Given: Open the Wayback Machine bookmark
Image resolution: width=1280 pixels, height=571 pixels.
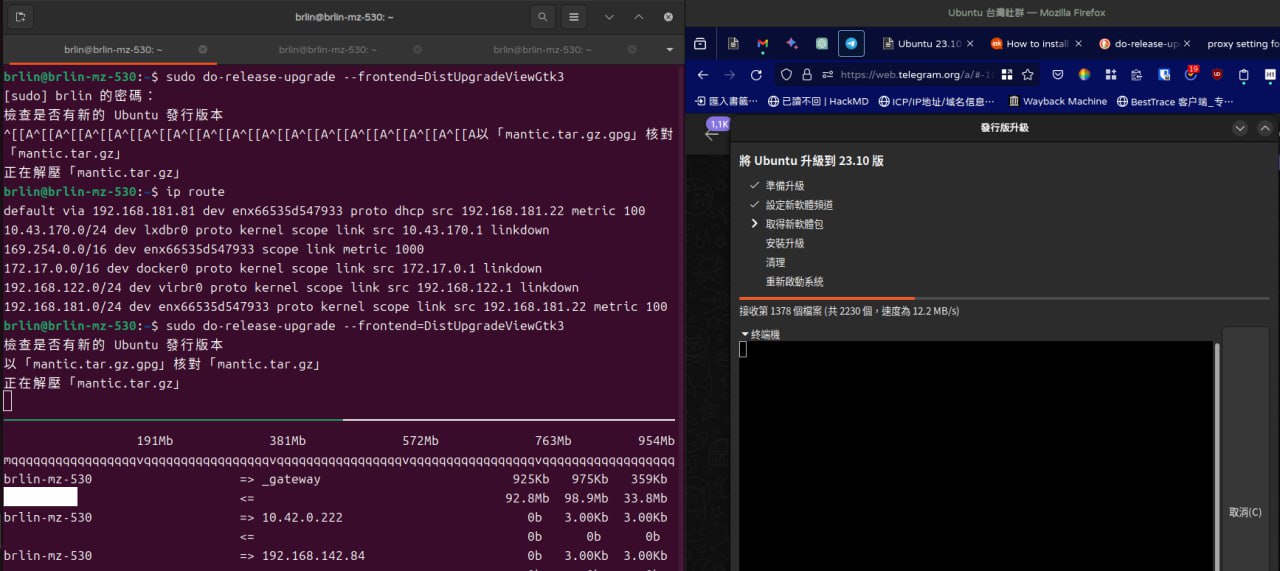Looking at the screenshot, I should click(x=1058, y=101).
